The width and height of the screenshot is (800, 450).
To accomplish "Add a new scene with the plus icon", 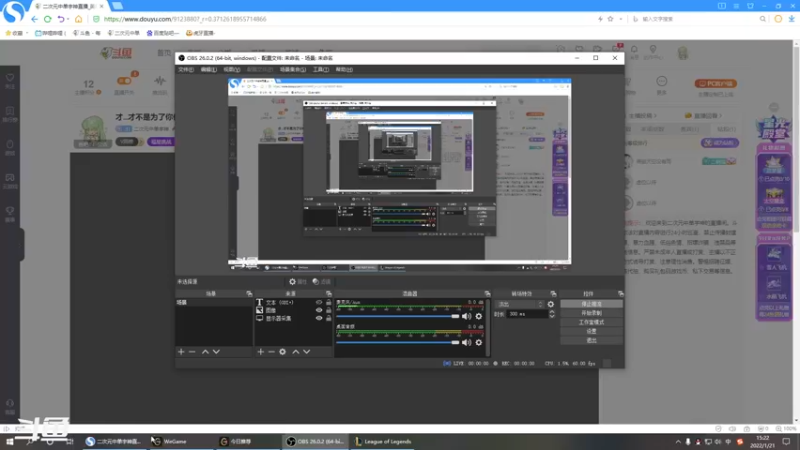I will click(x=181, y=352).
